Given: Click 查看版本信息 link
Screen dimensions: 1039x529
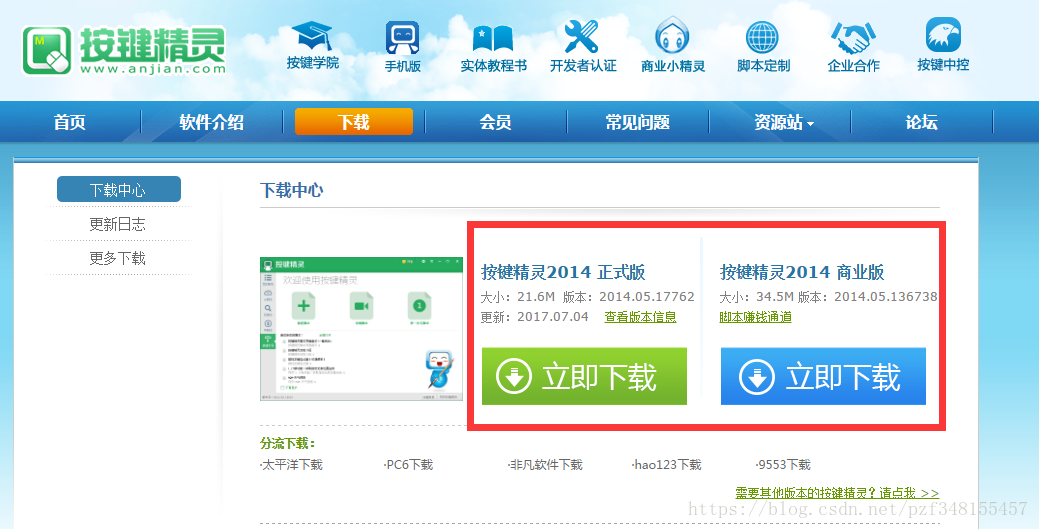Looking at the screenshot, I should point(640,317).
